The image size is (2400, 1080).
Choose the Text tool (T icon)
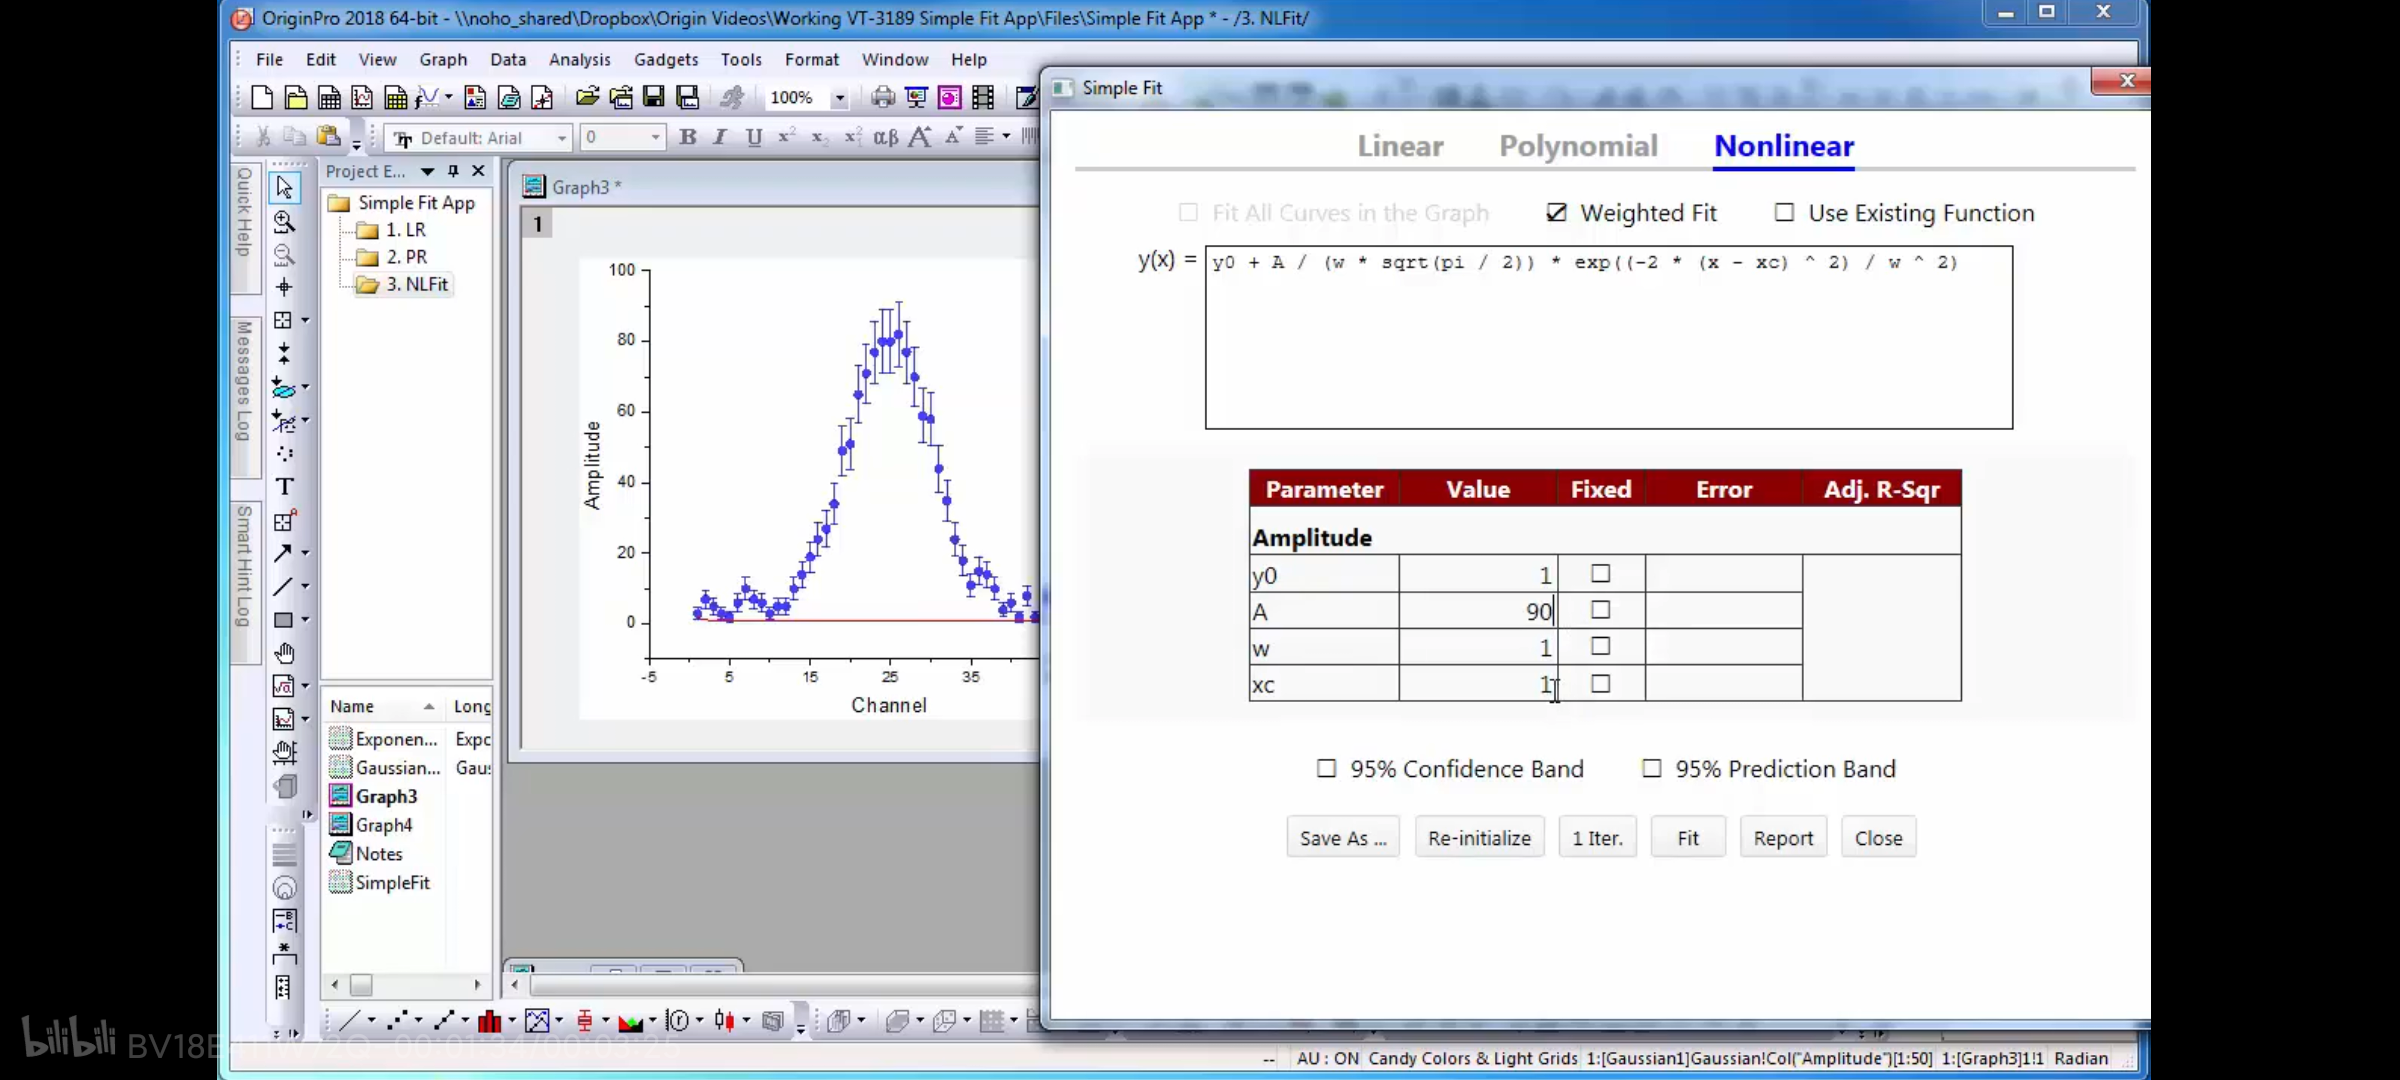(284, 487)
